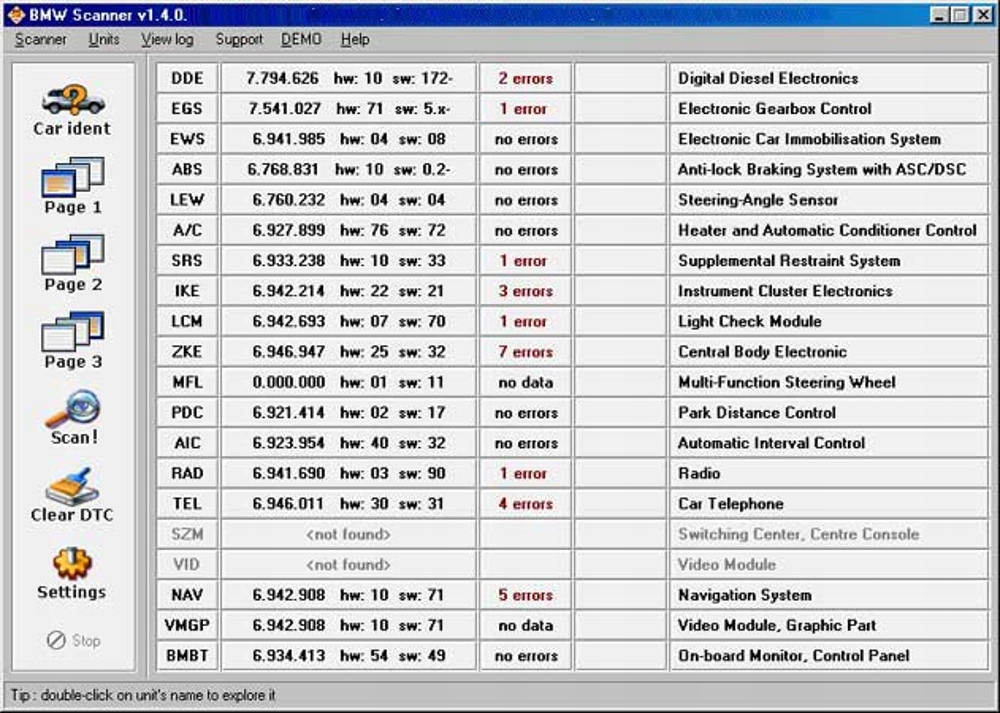The height and width of the screenshot is (713, 1000).
Task: Open the Support menu
Action: point(239,39)
